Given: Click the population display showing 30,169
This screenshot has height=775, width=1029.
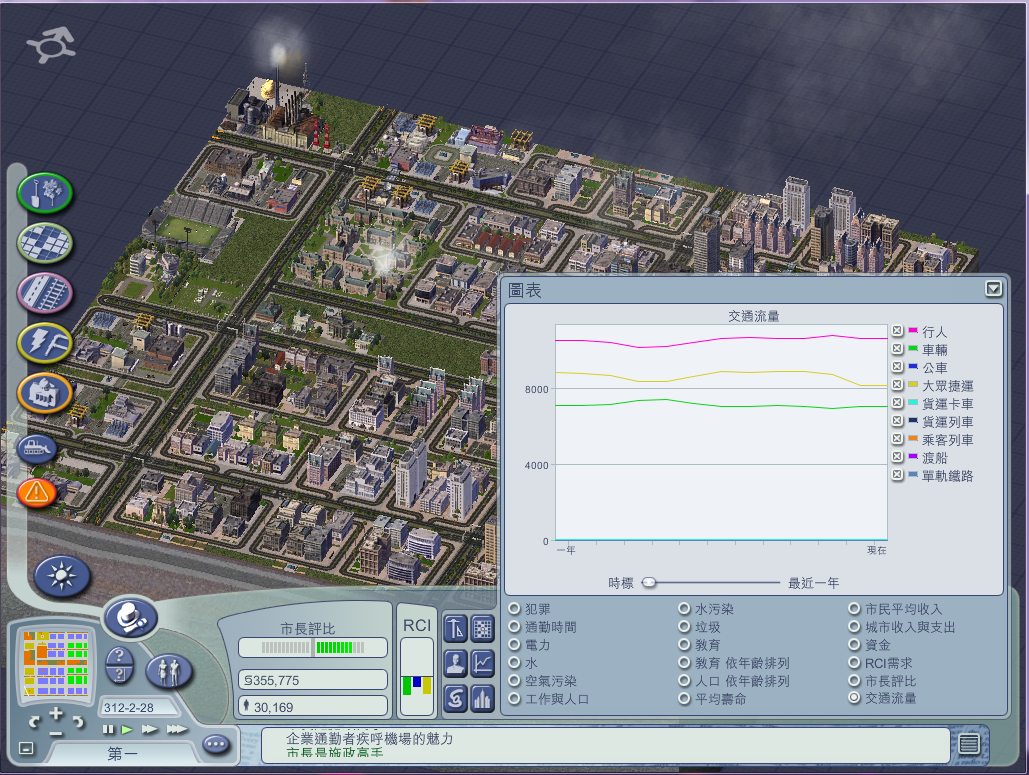Looking at the screenshot, I should [312, 706].
